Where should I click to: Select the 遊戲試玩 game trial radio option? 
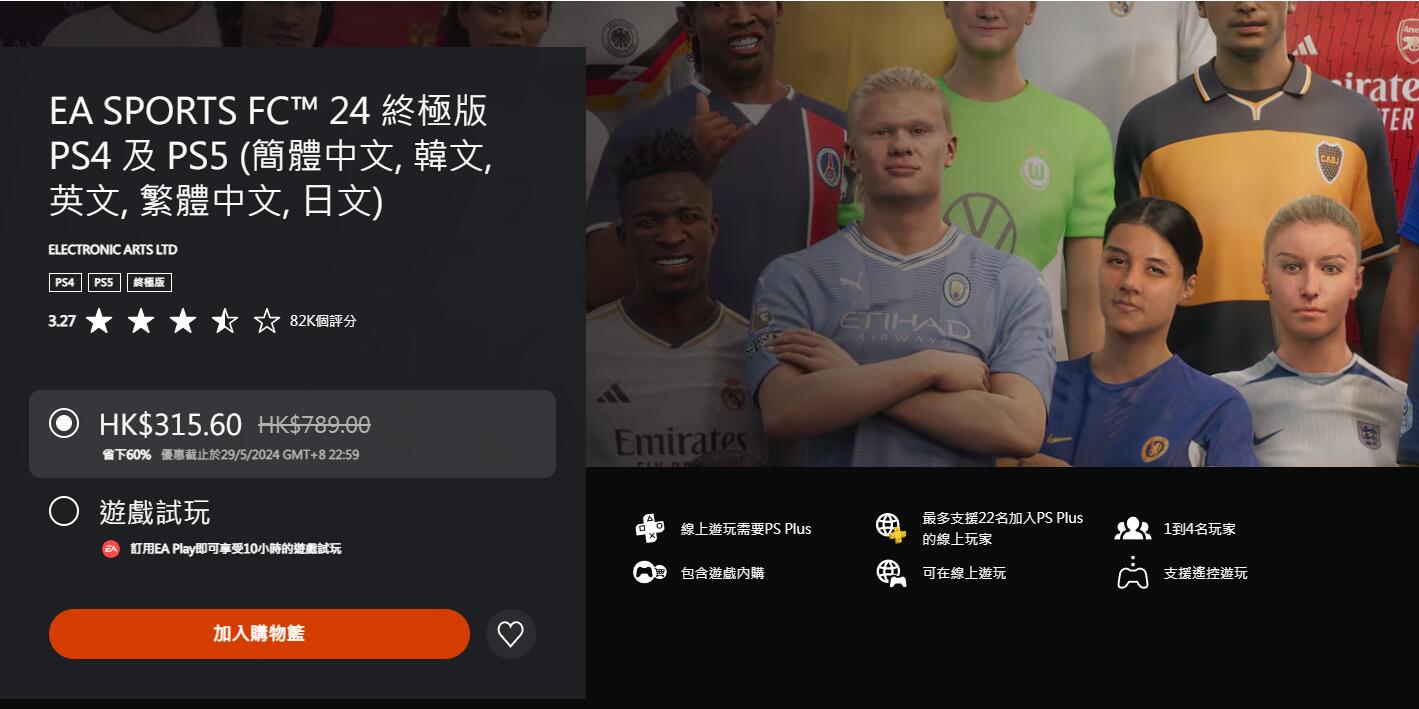click(64, 511)
